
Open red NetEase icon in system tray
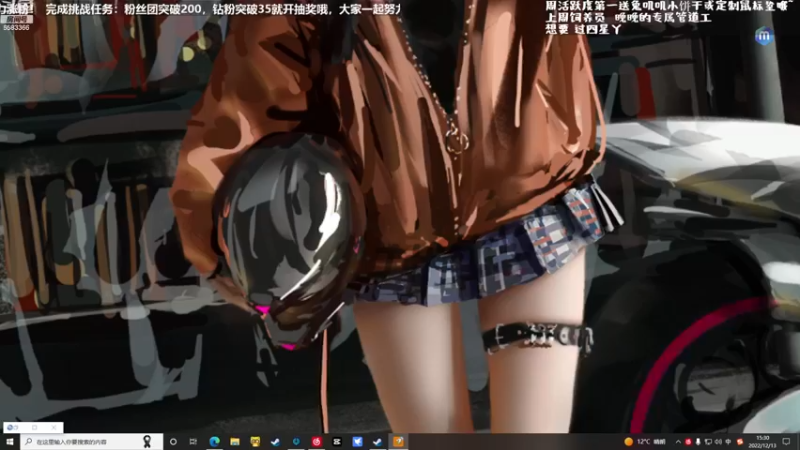(x=688, y=442)
